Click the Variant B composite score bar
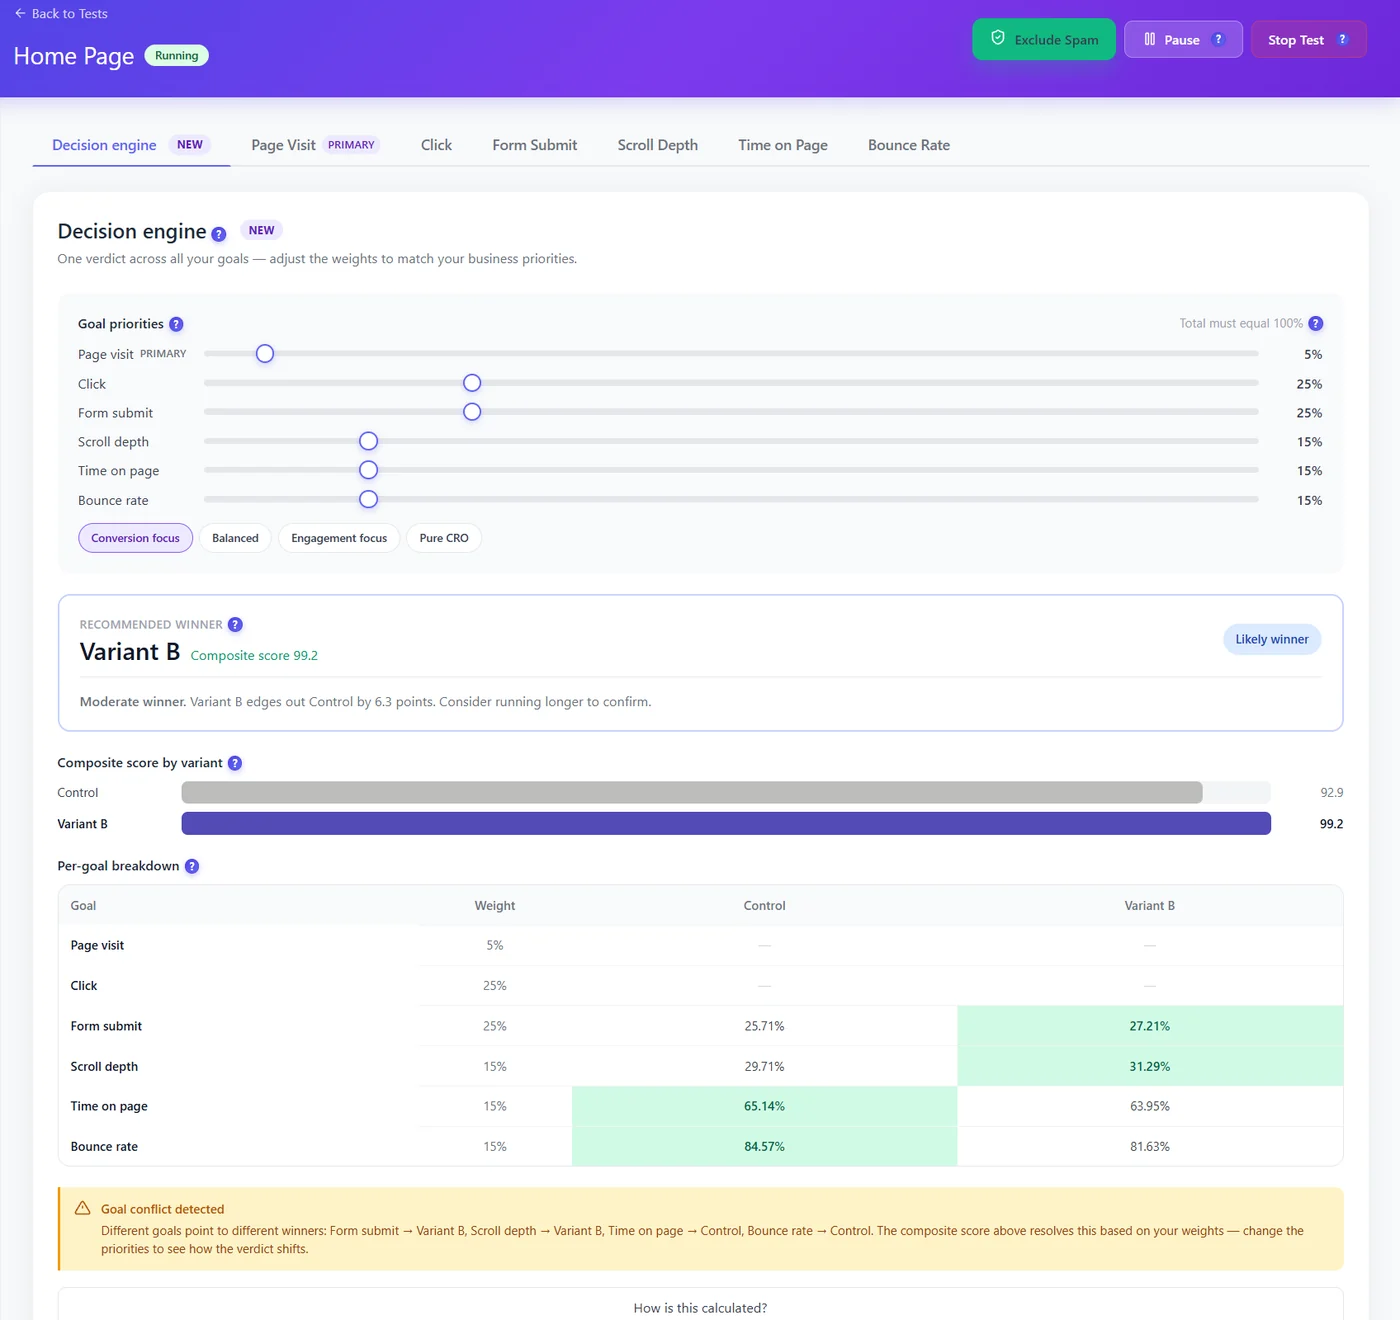Viewport: 1400px width, 1320px height. click(726, 823)
